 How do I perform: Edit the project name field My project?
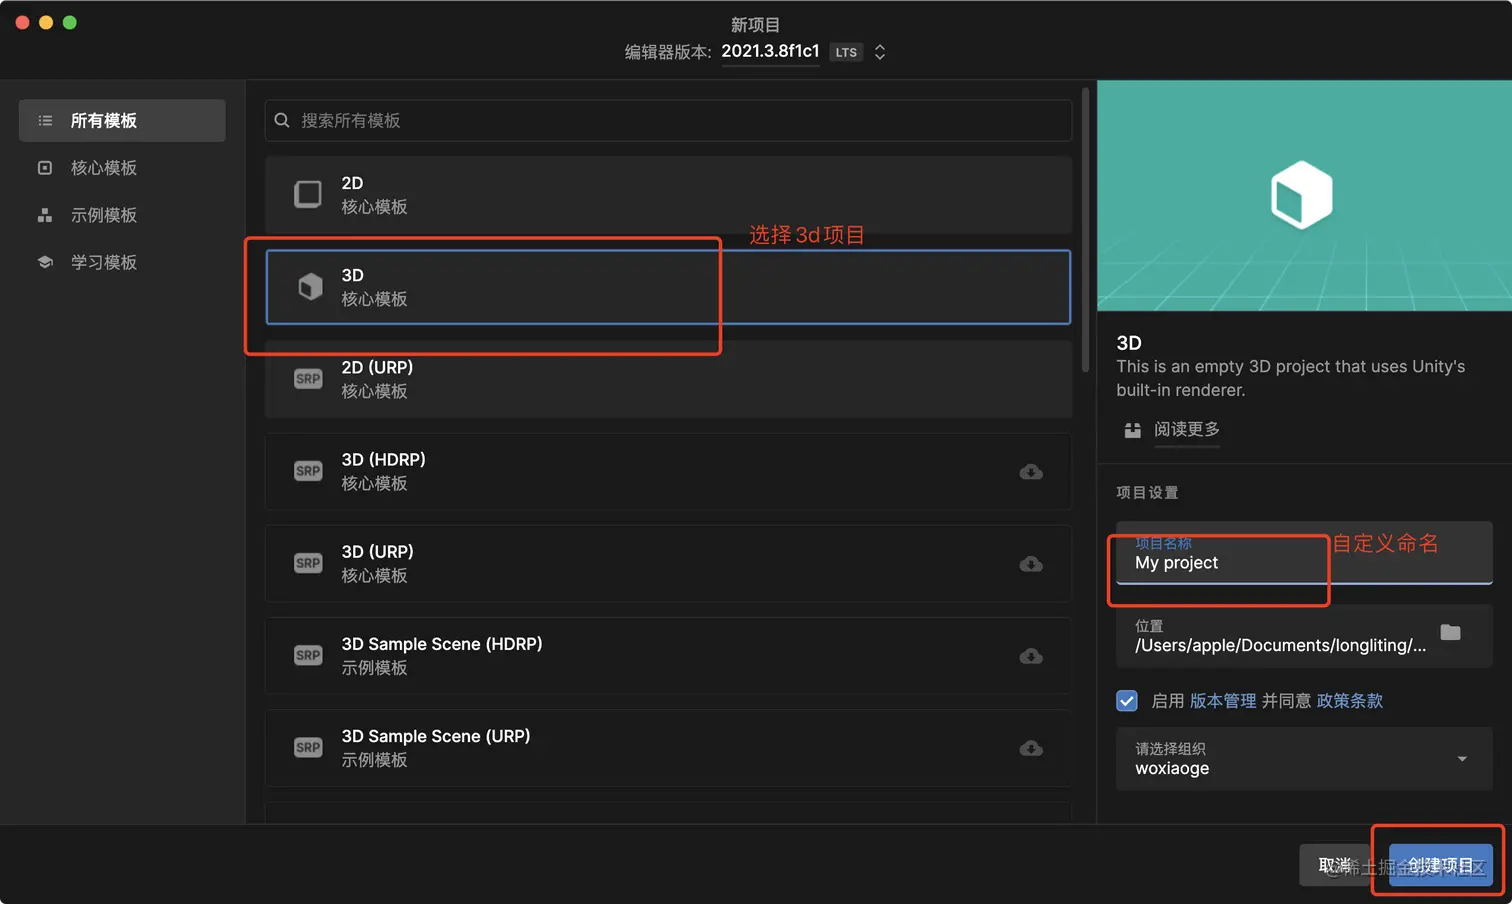1304,553
